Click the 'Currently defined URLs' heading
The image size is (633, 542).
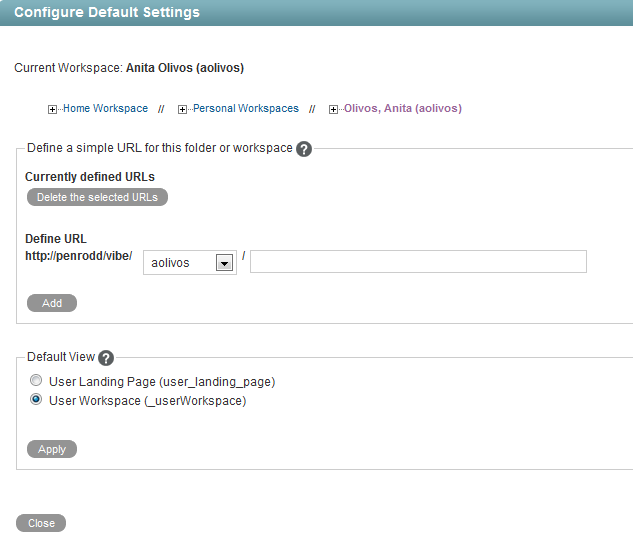coord(90,177)
